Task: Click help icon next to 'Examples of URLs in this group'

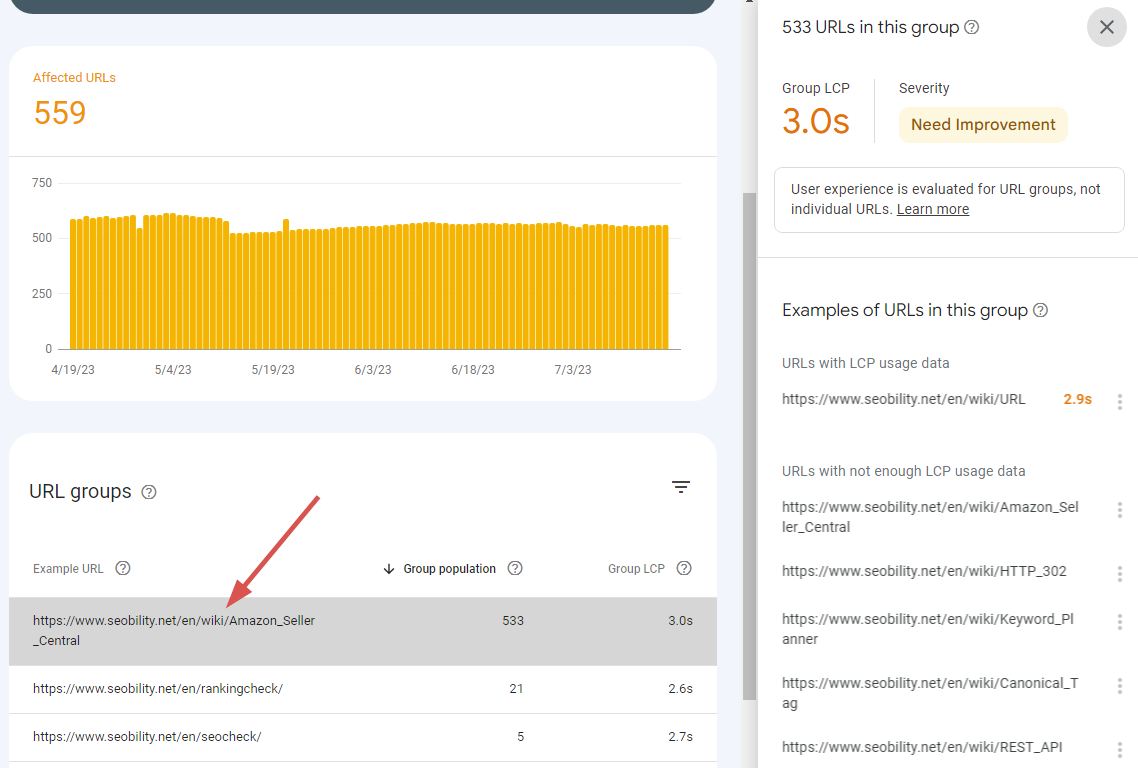Action: 1040,310
